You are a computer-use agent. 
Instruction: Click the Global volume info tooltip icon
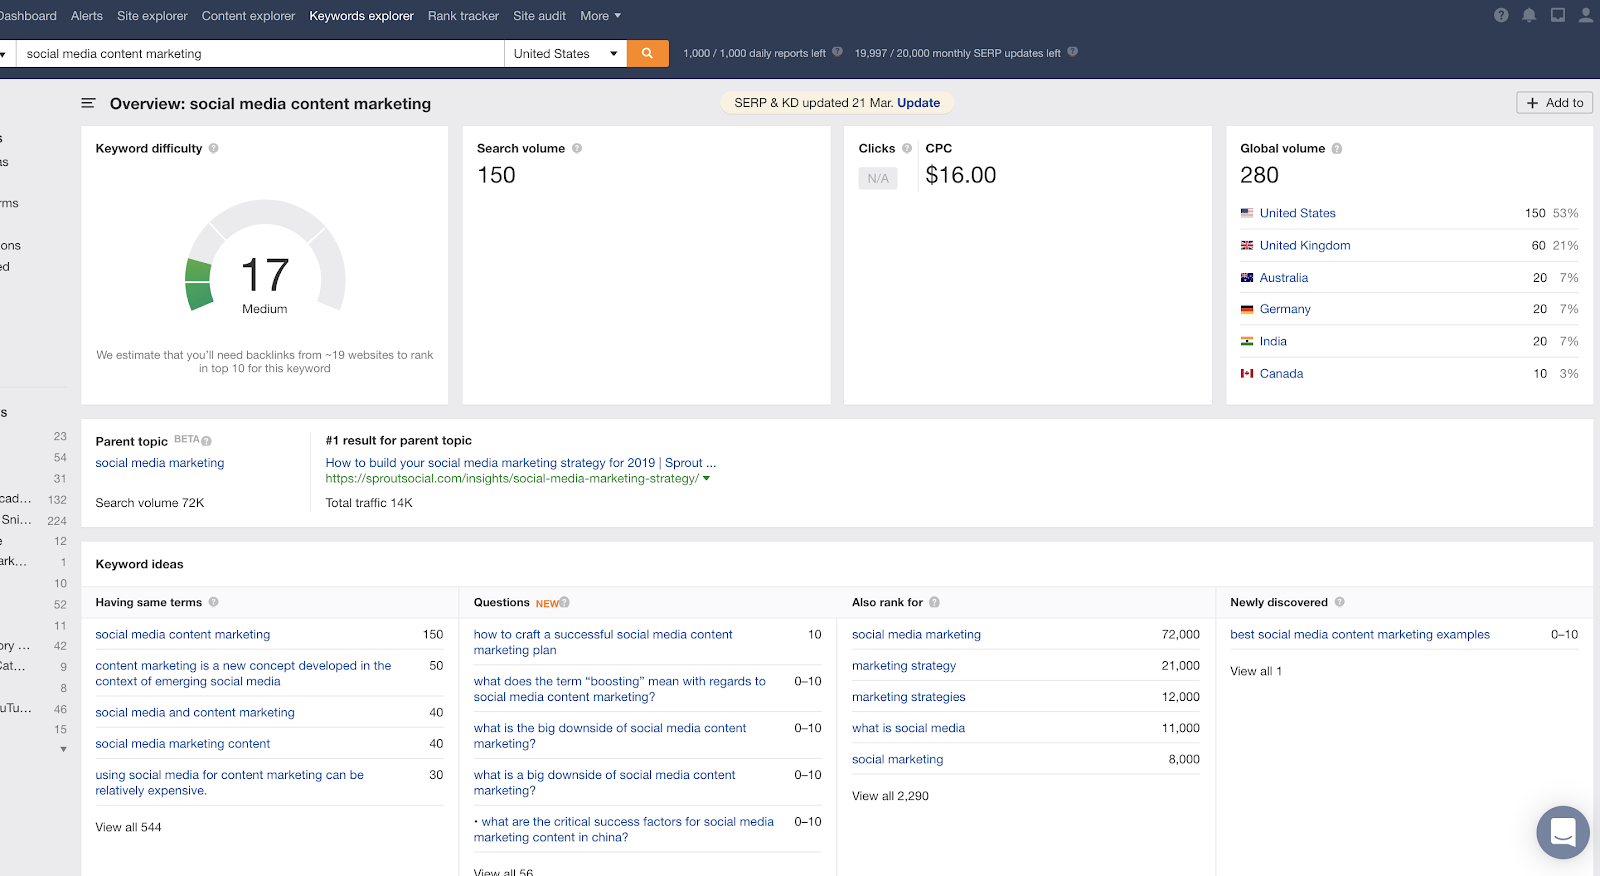tap(1337, 149)
